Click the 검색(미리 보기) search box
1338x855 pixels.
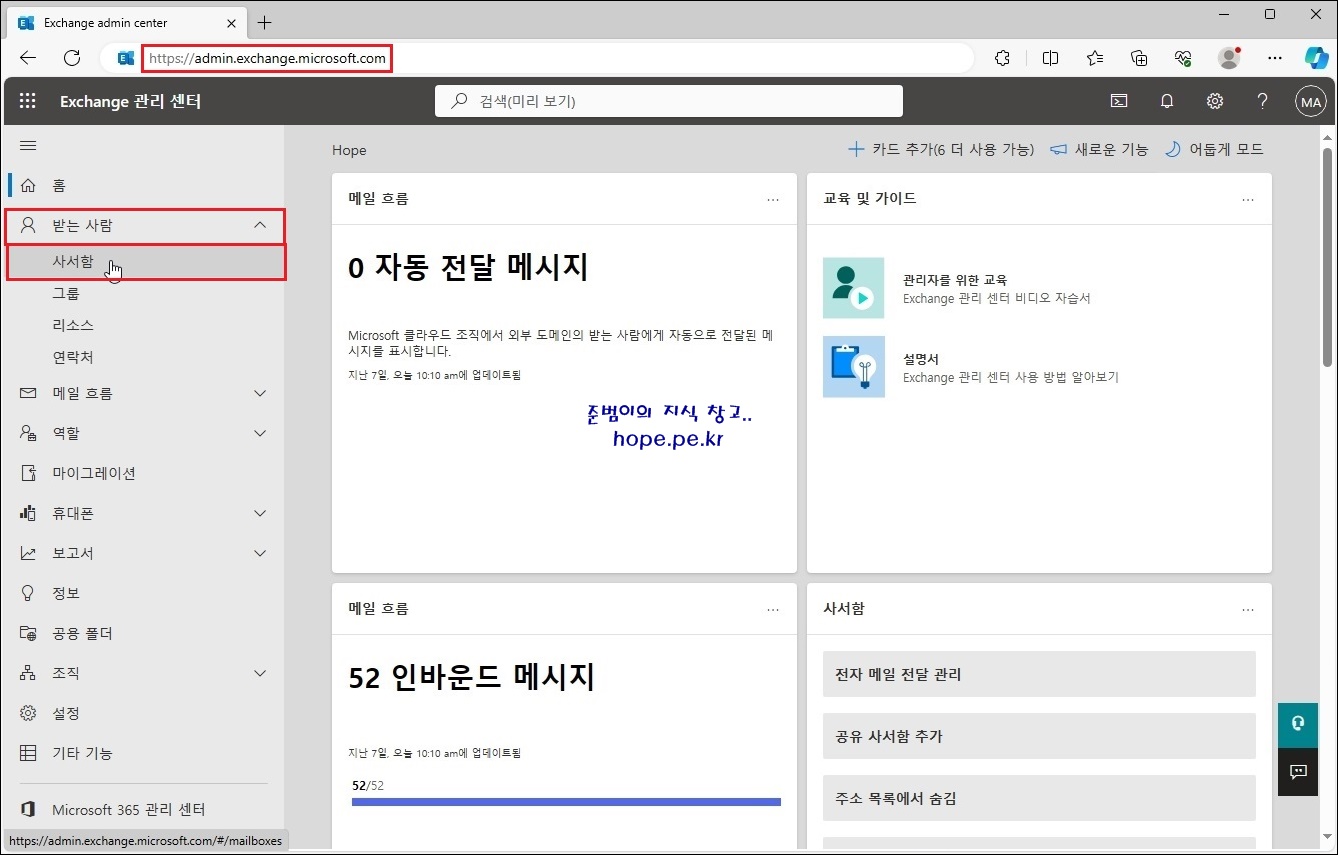[669, 101]
